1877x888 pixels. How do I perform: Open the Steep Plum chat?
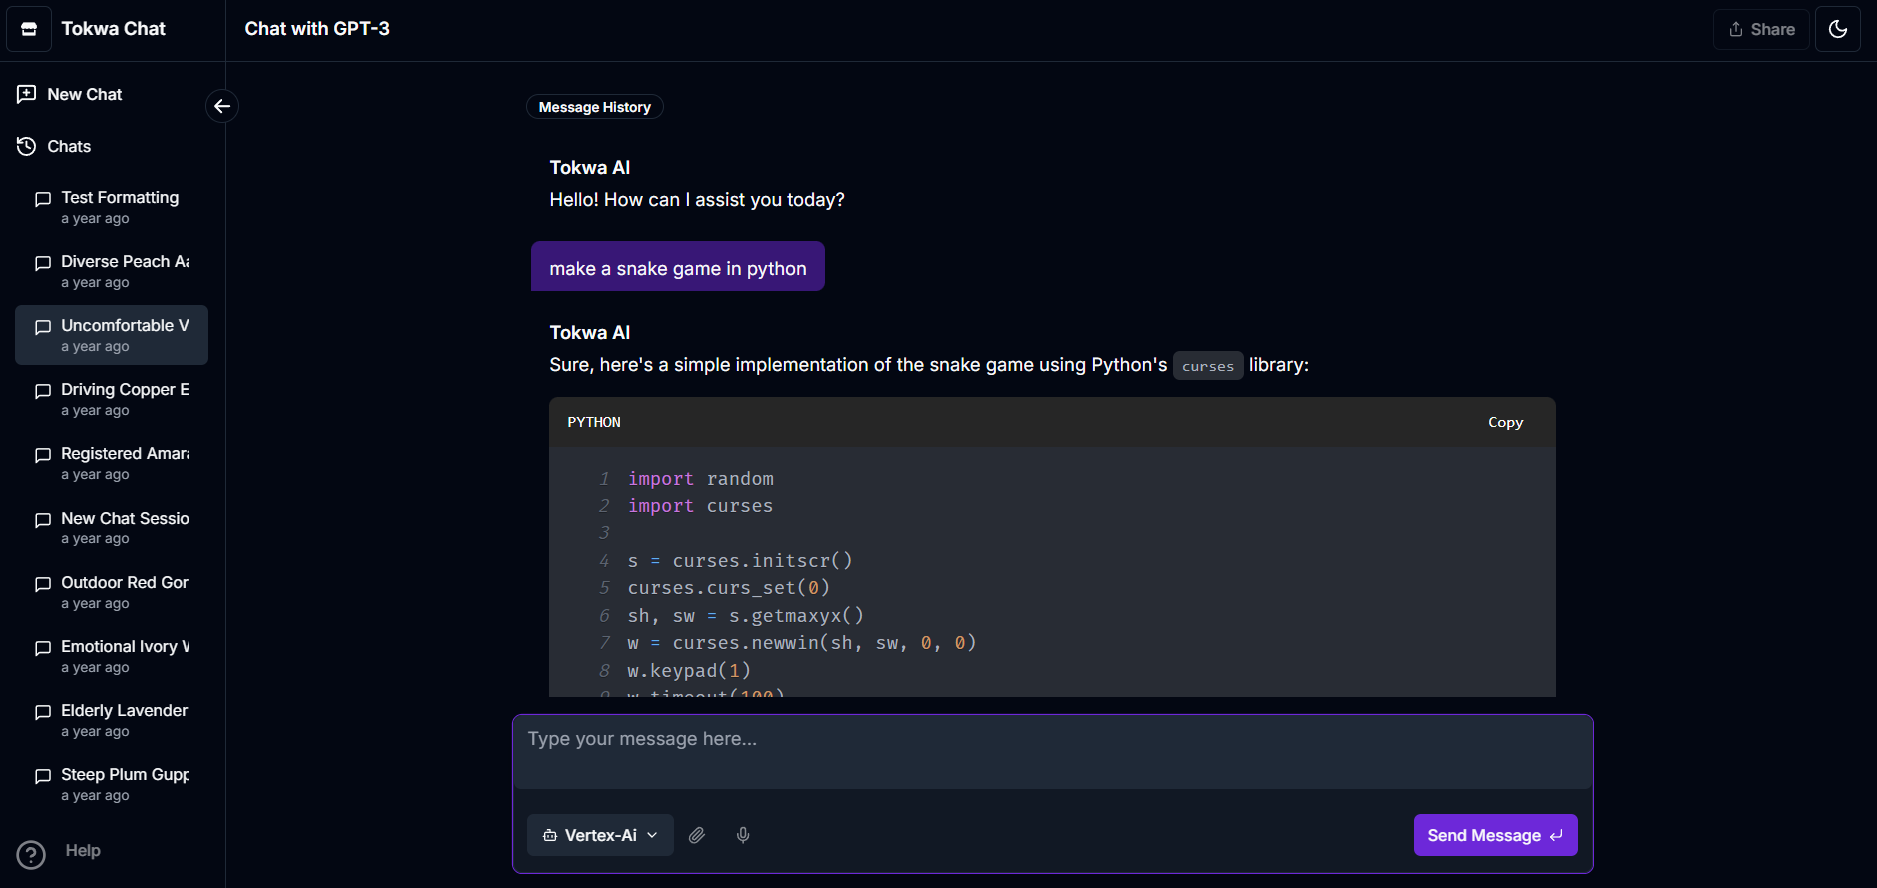(124, 784)
